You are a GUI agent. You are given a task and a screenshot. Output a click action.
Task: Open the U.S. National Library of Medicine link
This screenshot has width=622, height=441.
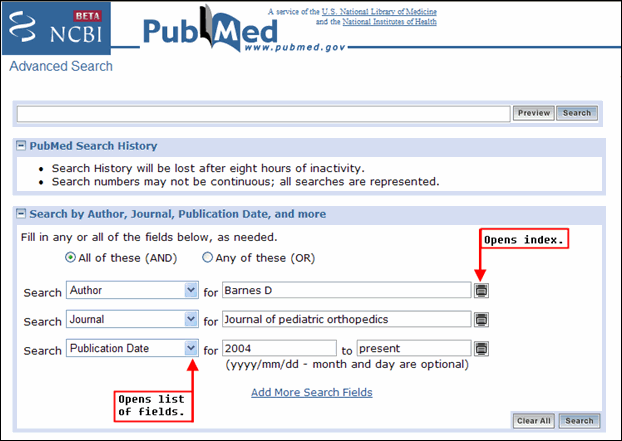[379, 12]
